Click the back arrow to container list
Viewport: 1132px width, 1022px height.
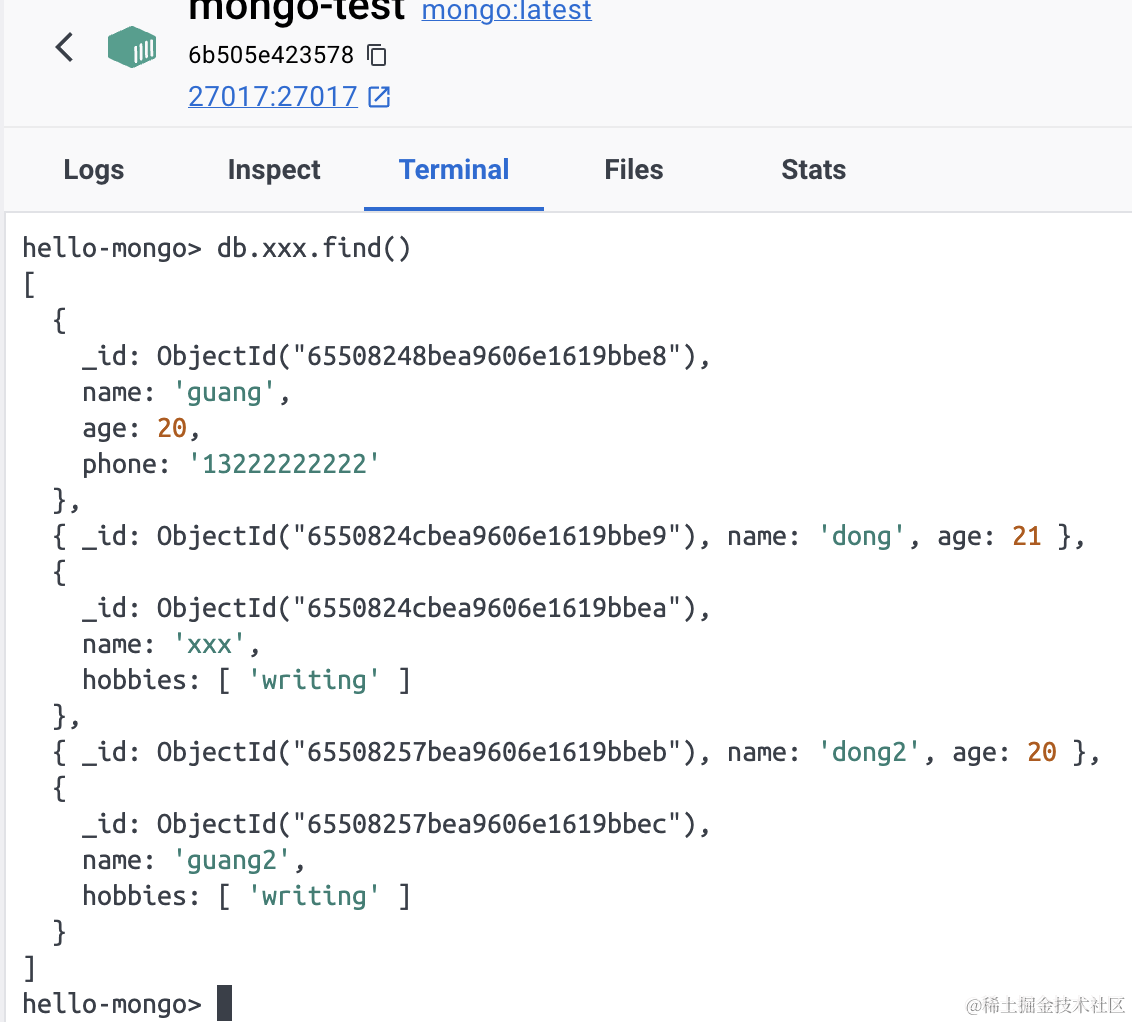pos(65,47)
